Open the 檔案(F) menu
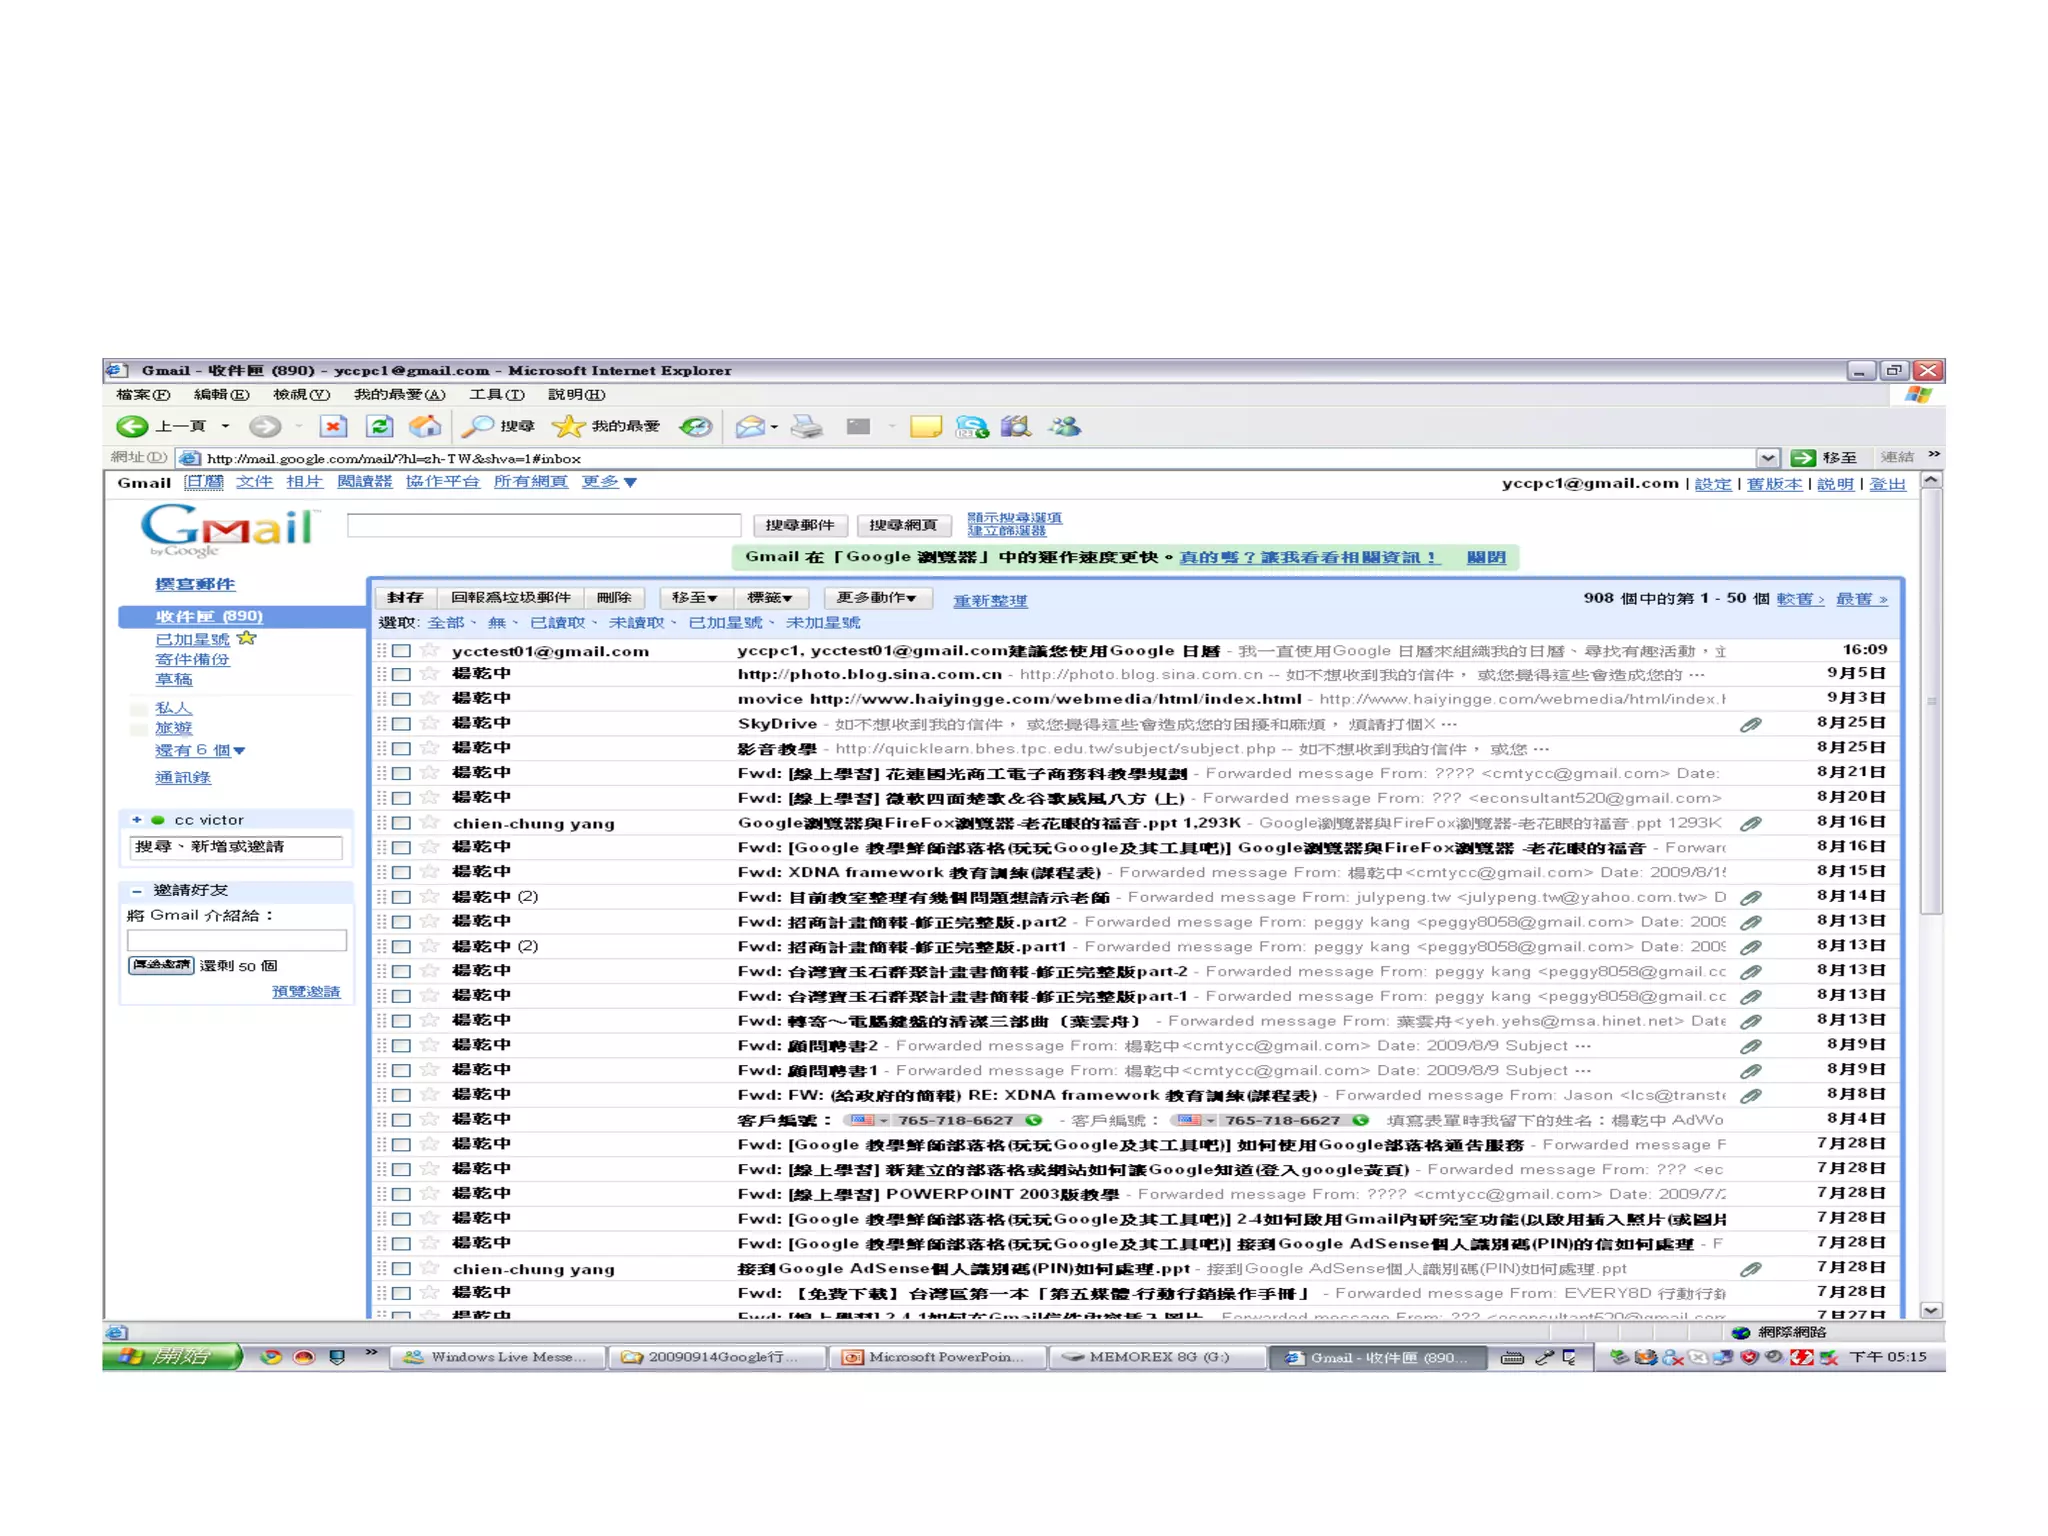The width and height of the screenshot is (2048, 1536). [x=143, y=395]
